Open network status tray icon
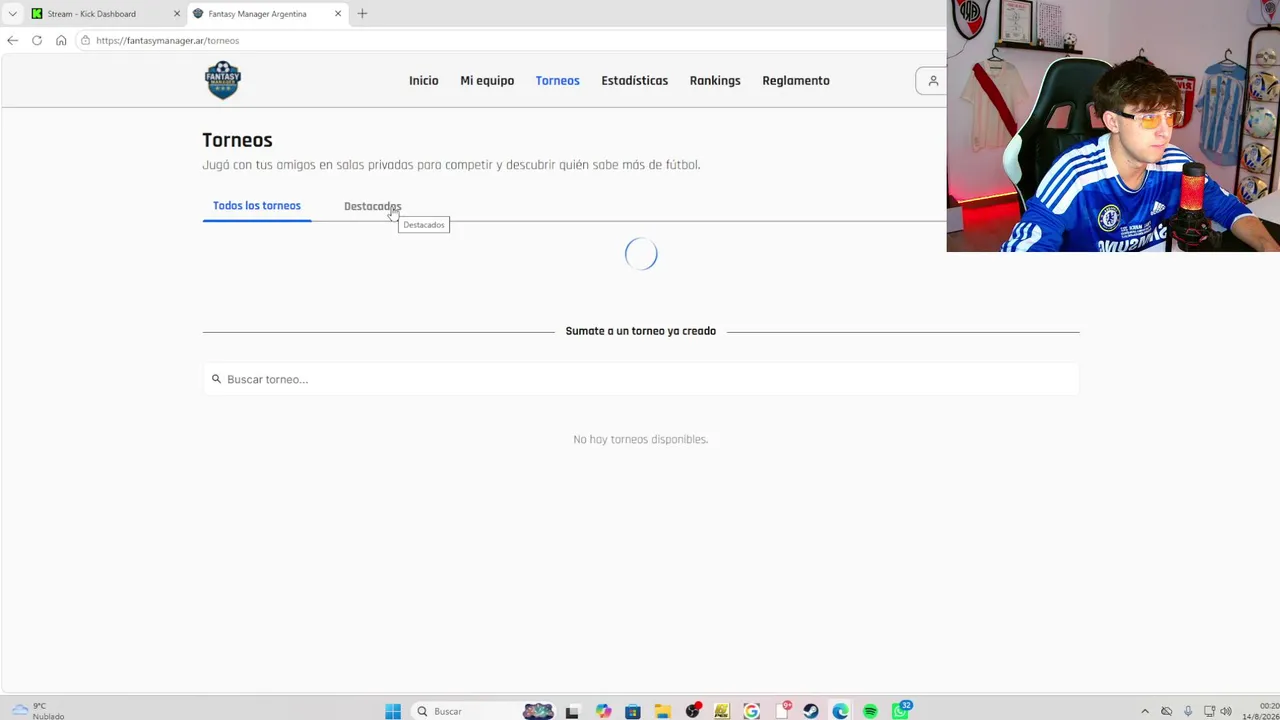Image resolution: width=1280 pixels, height=720 pixels. pos(1210,711)
